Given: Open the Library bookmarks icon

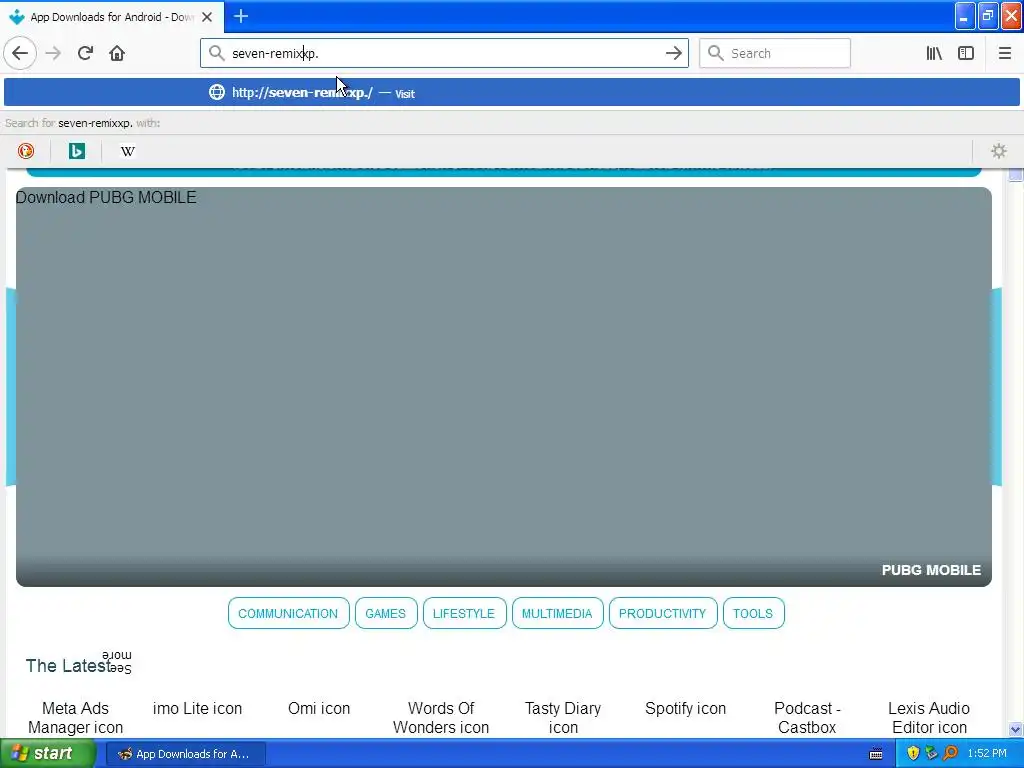Looking at the screenshot, I should pos(934,54).
